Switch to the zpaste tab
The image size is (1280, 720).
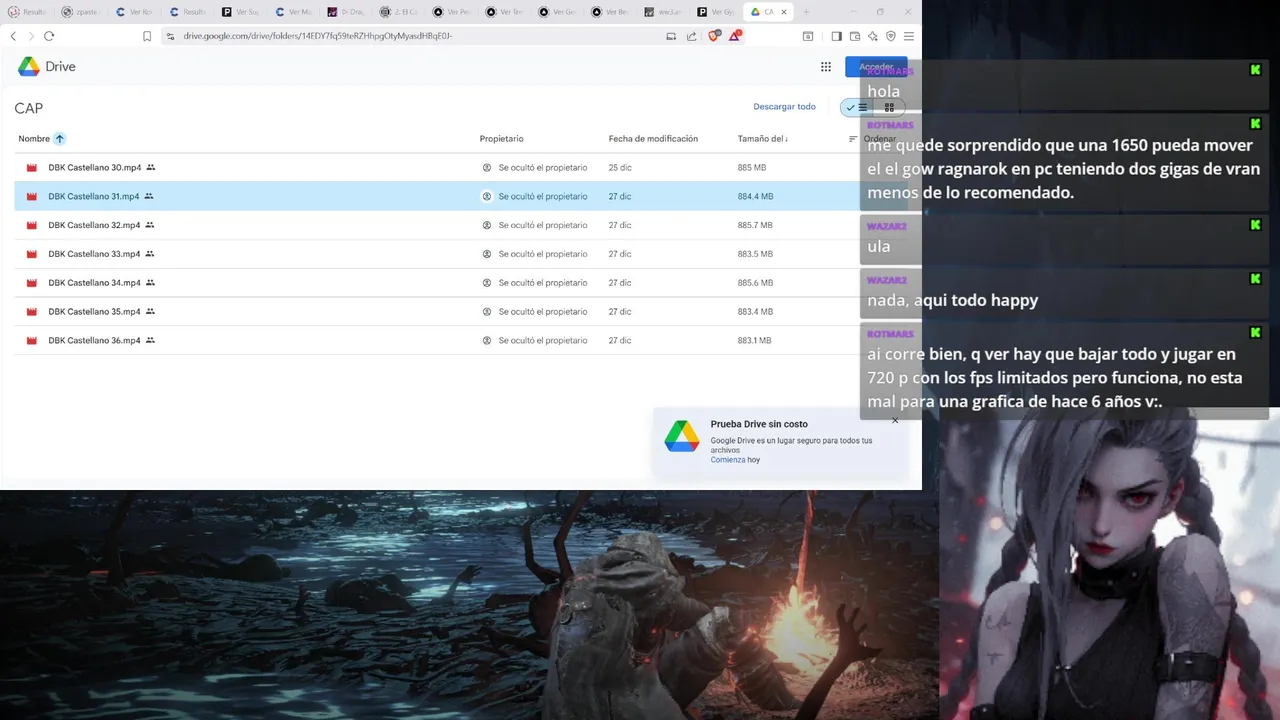81,12
